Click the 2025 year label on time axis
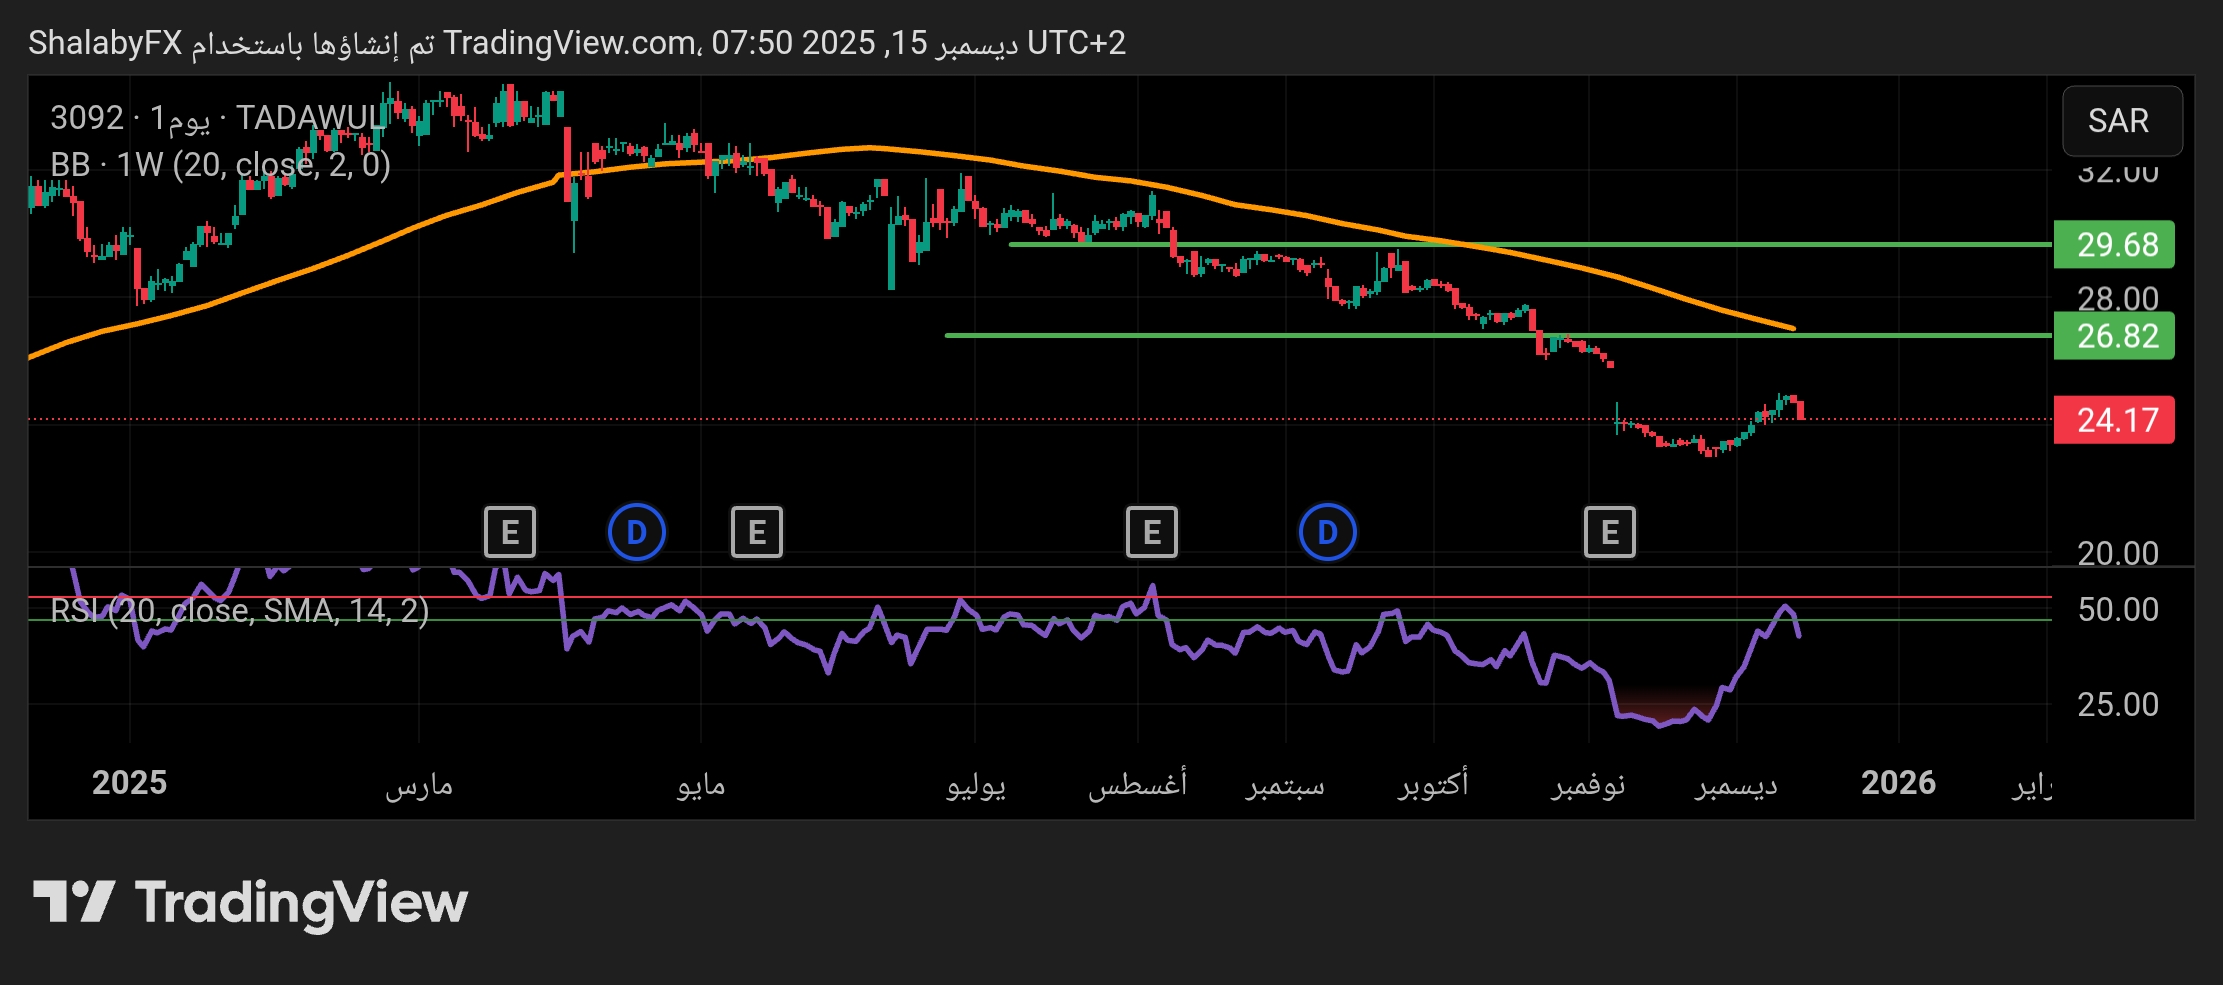 click(x=129, y=783)
